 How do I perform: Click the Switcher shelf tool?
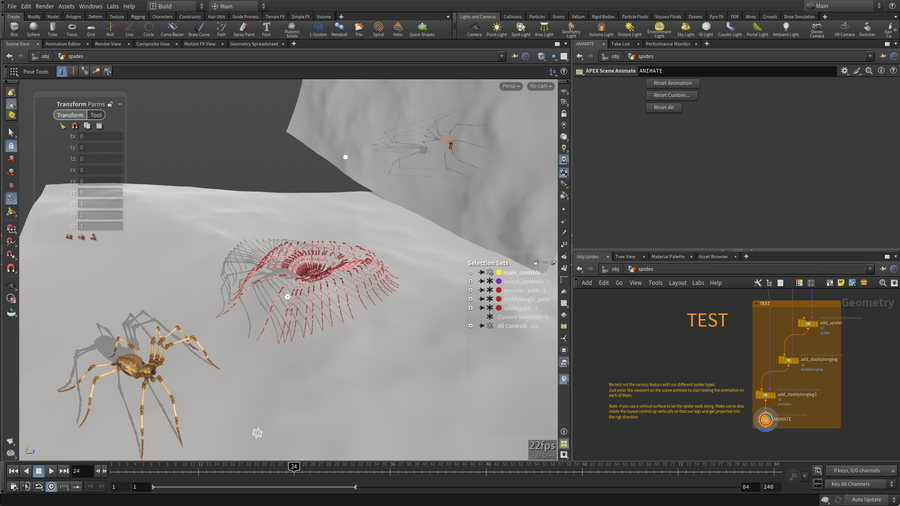coord(867,29)
